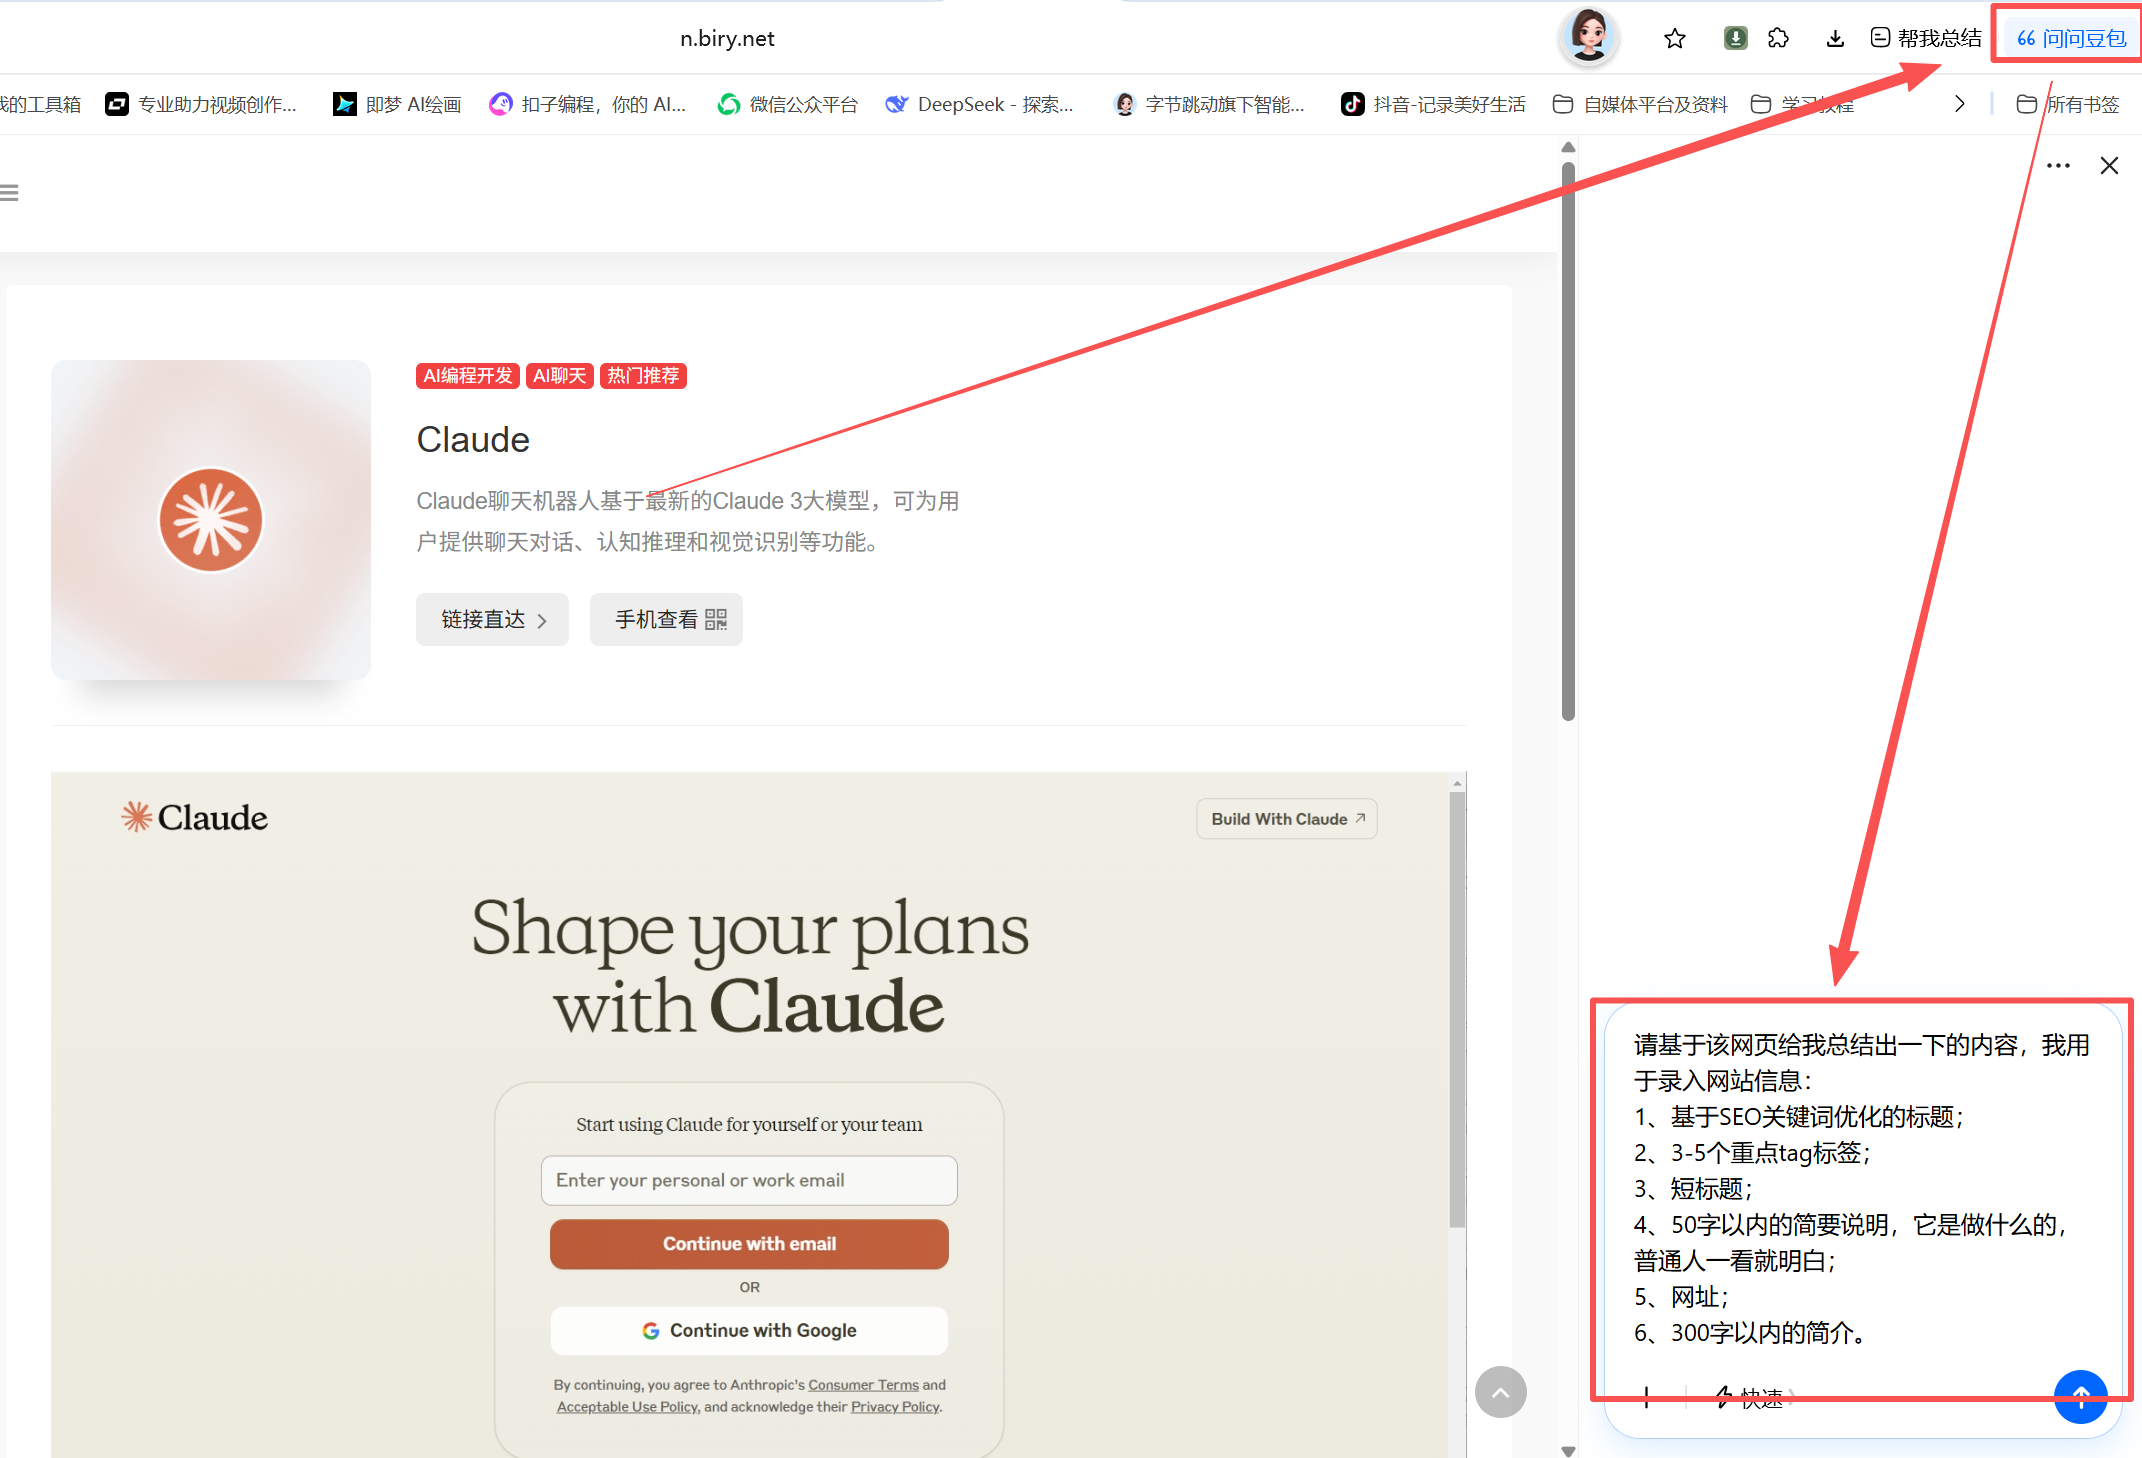
Task: Click the Claude logo thumbnail
Action: [x=211, y=520]
